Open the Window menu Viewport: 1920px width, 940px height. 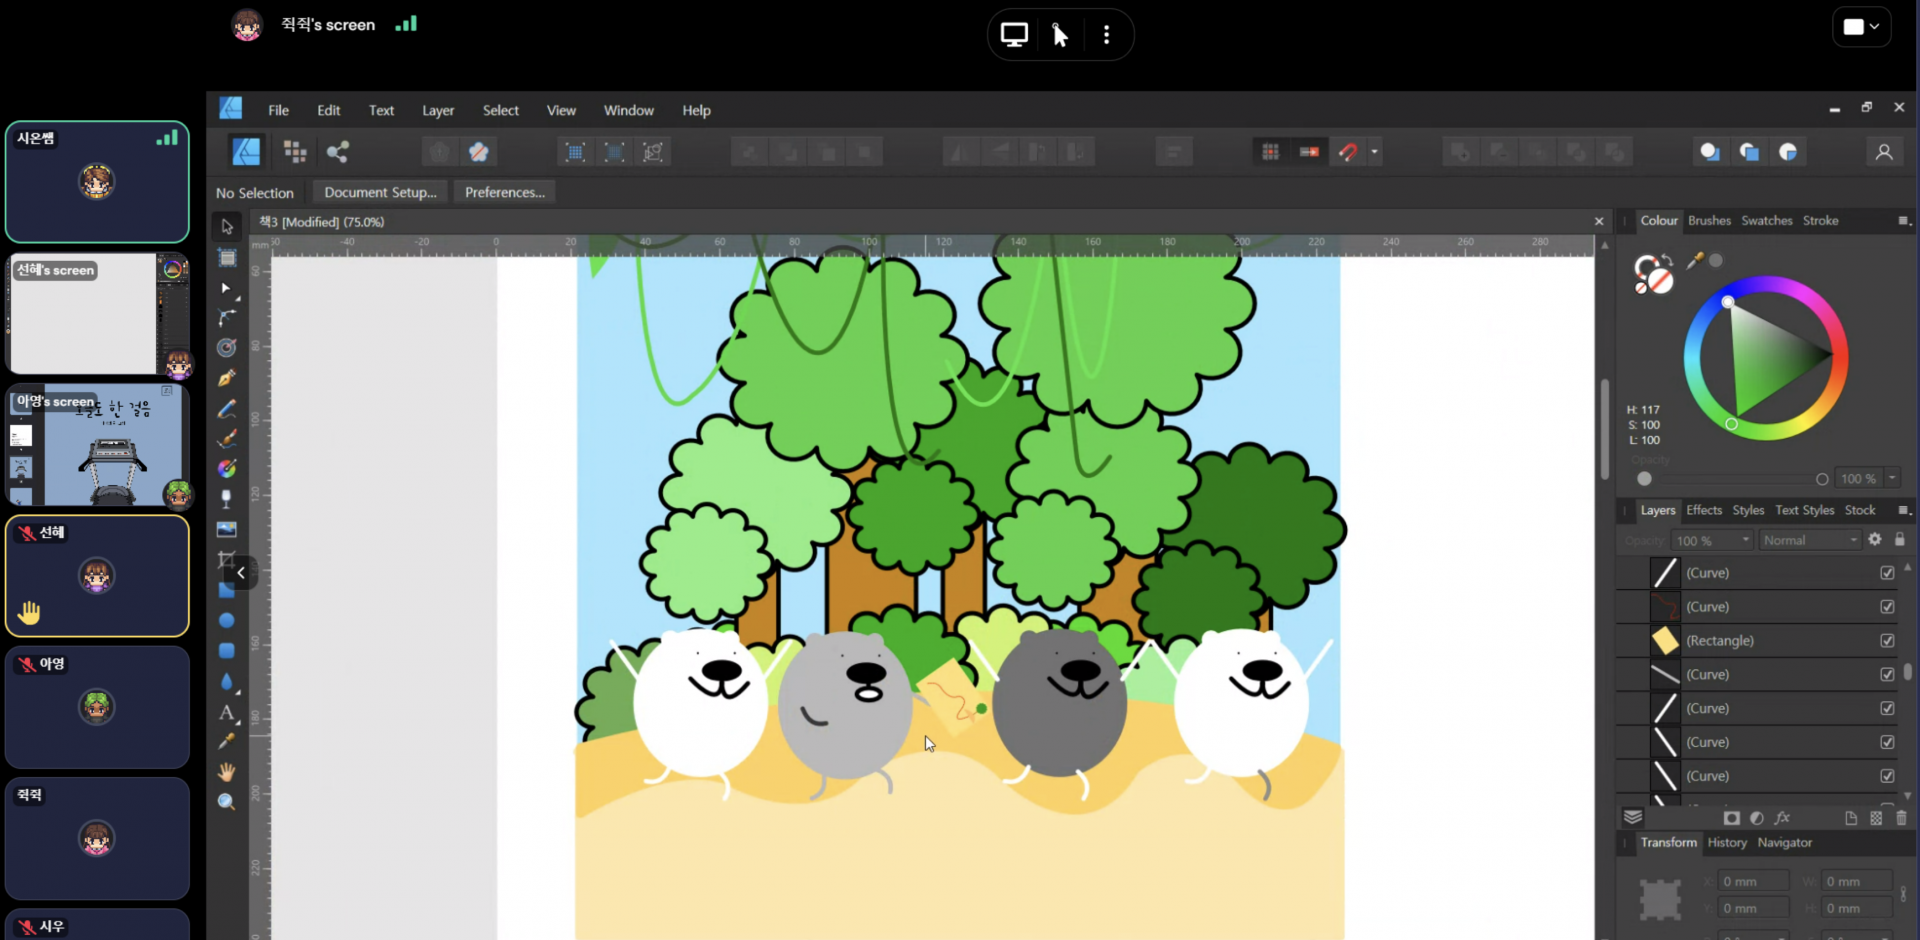click(x=629, y=110)
